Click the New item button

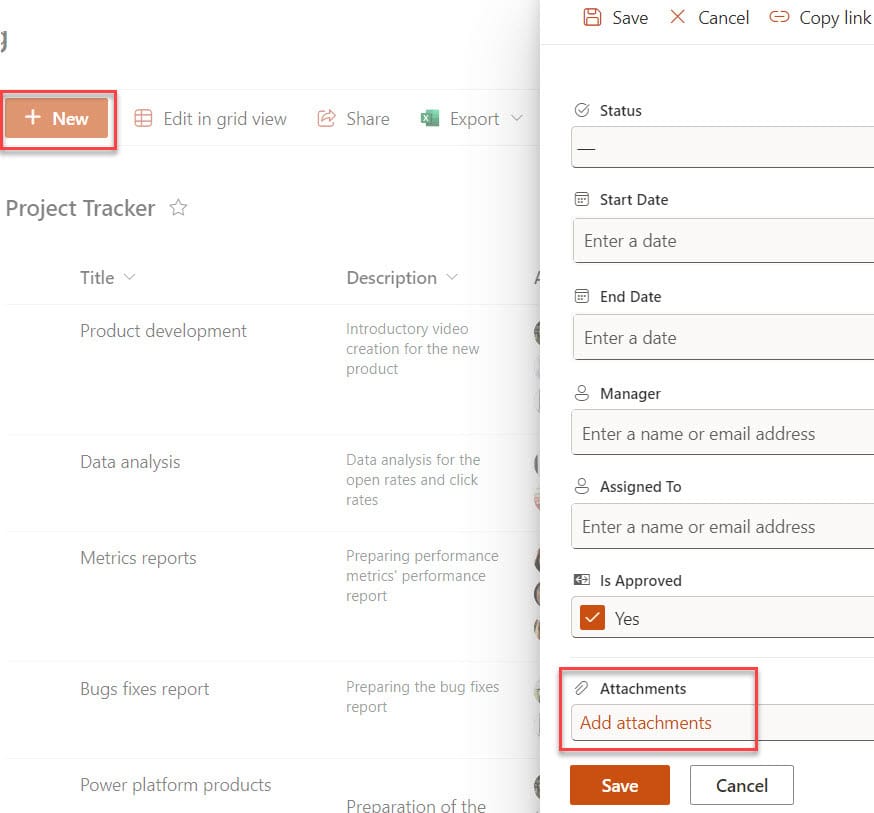[57, 118]
